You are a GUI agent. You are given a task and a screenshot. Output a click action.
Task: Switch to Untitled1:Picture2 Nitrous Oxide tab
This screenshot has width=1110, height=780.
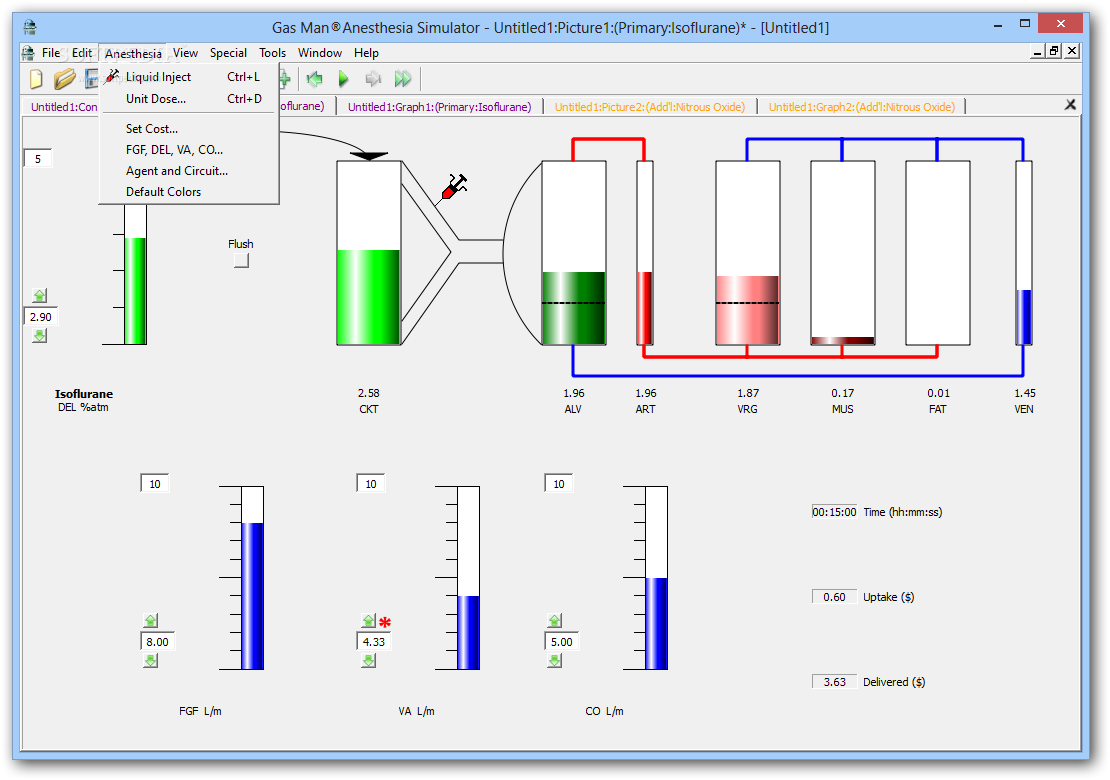click(x=650, y=107)
